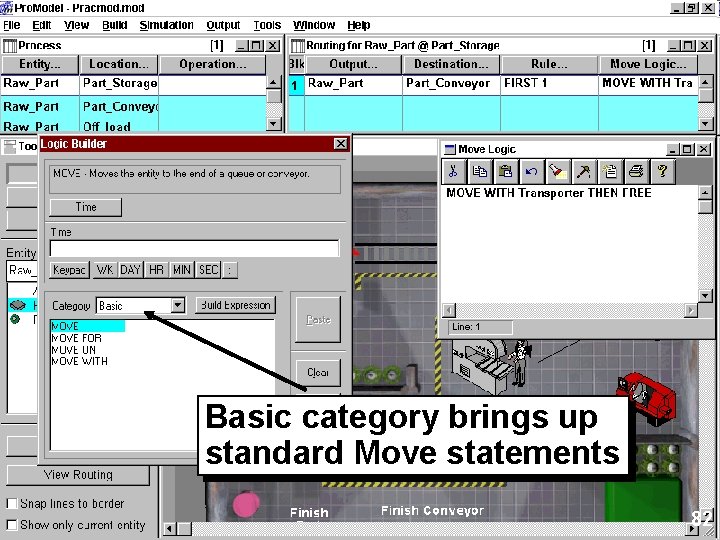The height and width of the screenshot is (540, 720).
Task: Open the Window menu
Action: 314,25
